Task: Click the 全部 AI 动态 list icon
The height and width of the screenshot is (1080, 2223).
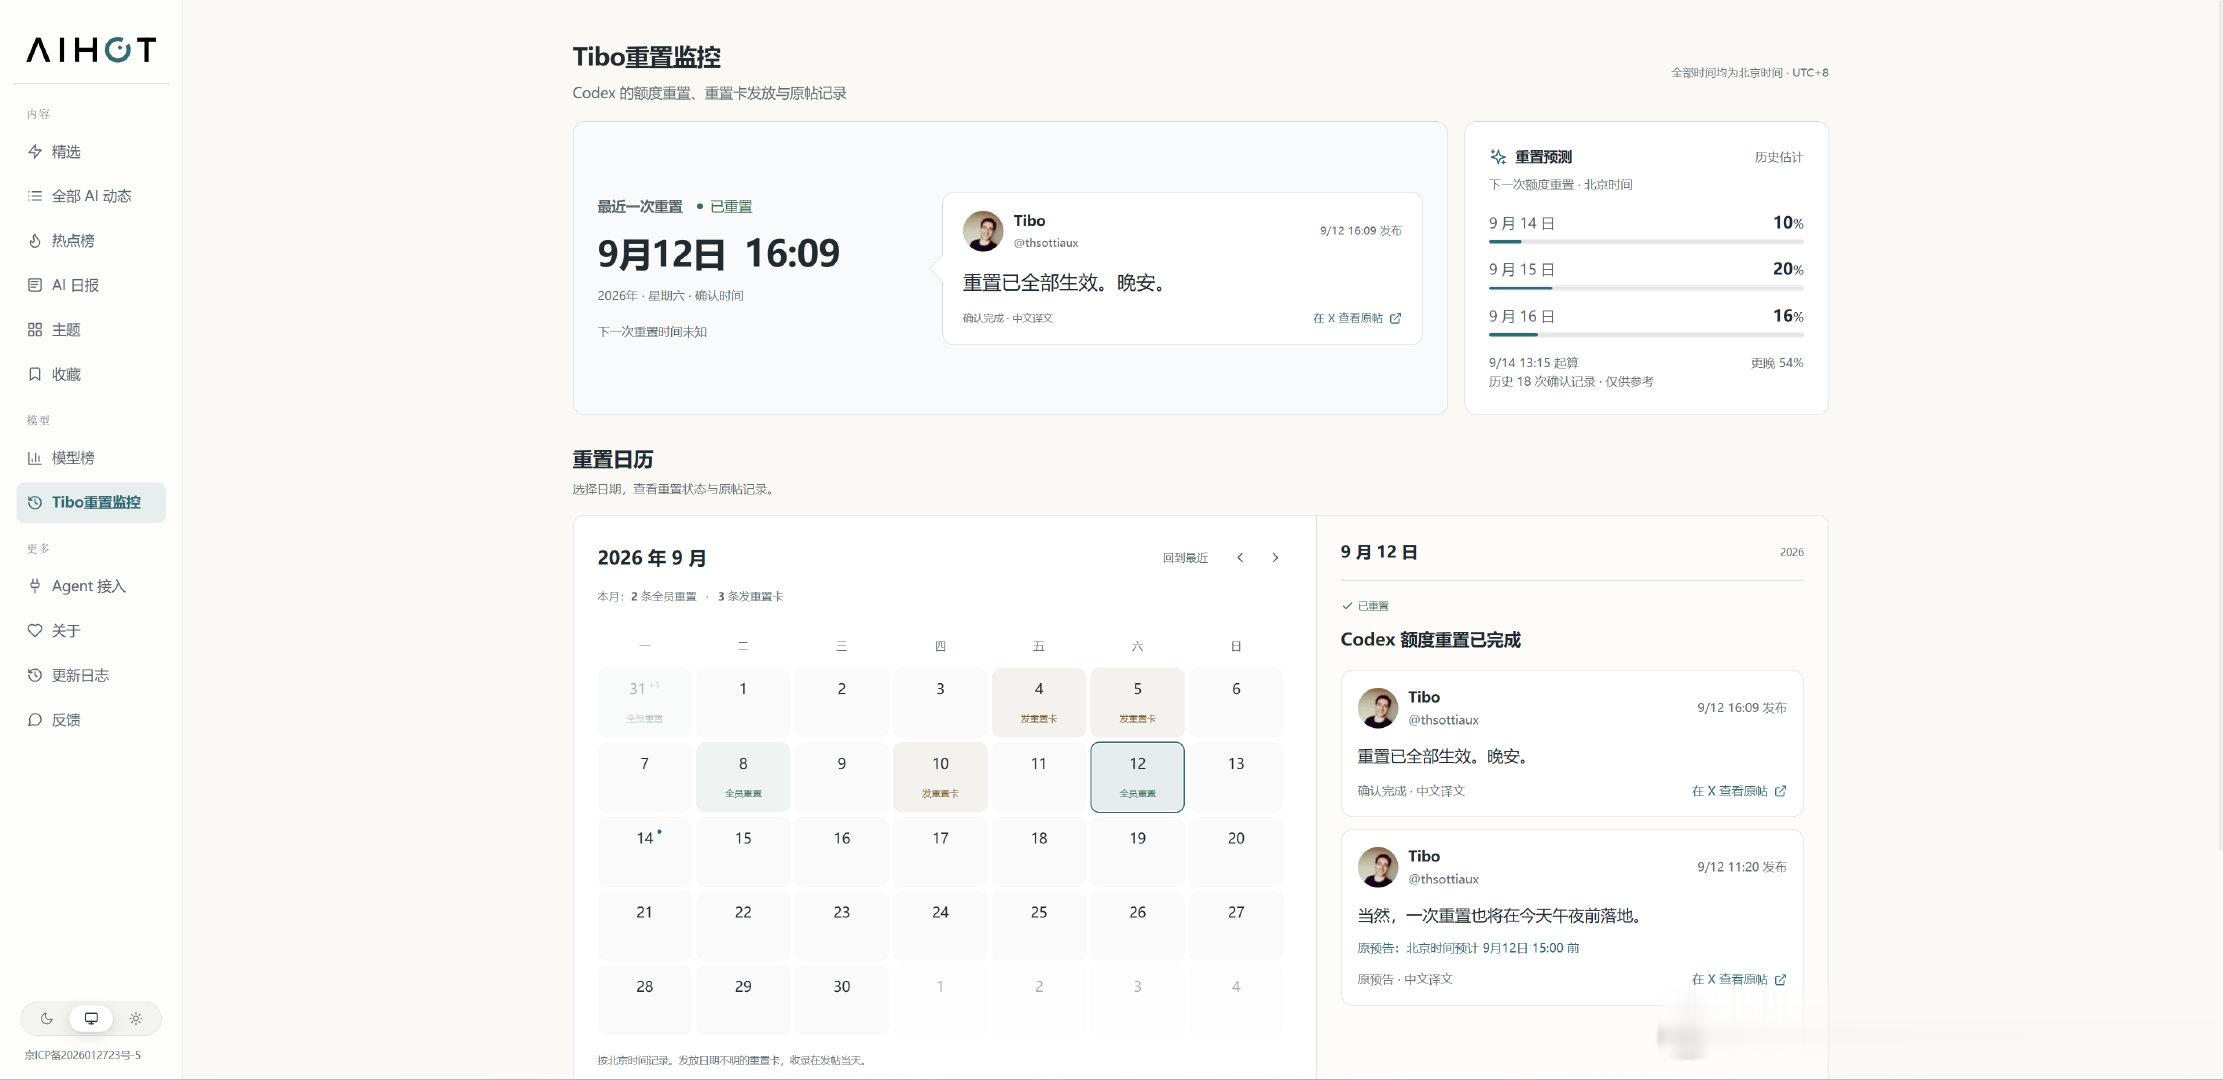Action: pos(35,196)
